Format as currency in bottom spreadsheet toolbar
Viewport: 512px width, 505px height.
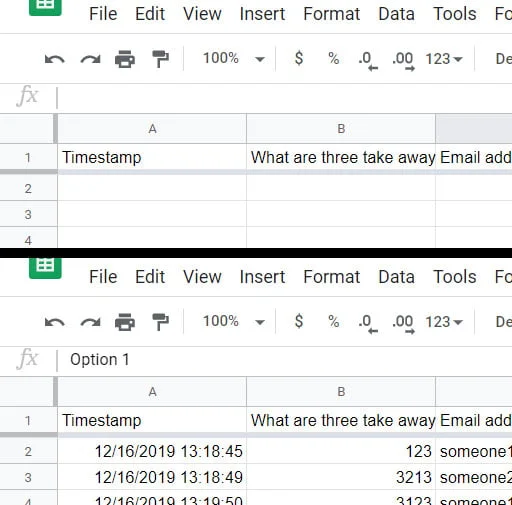coord(299,321)
